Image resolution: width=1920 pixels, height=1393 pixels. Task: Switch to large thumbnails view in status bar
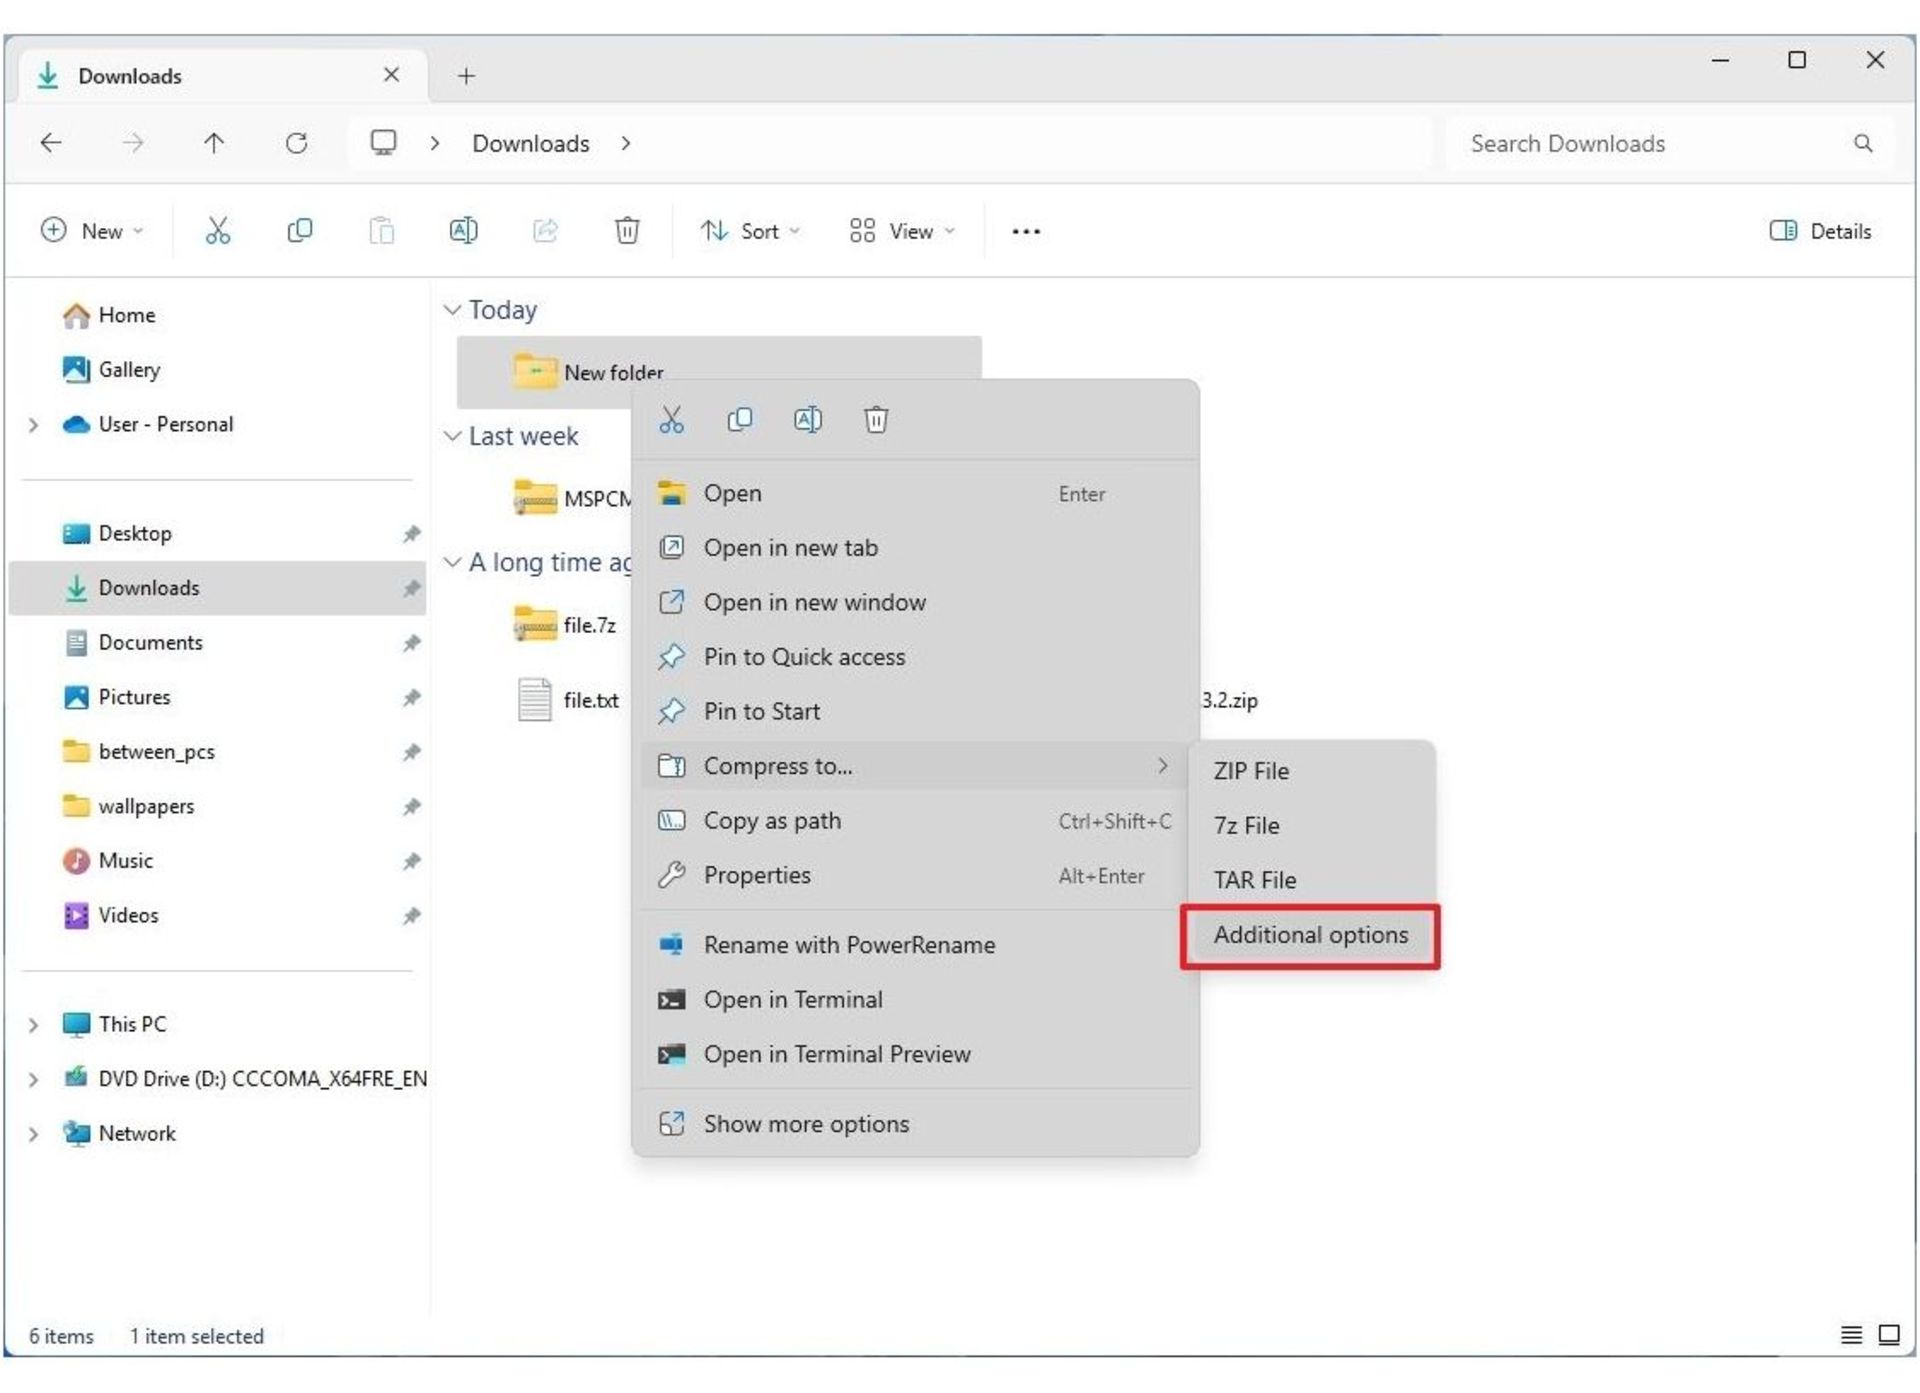(1888, 1335)
